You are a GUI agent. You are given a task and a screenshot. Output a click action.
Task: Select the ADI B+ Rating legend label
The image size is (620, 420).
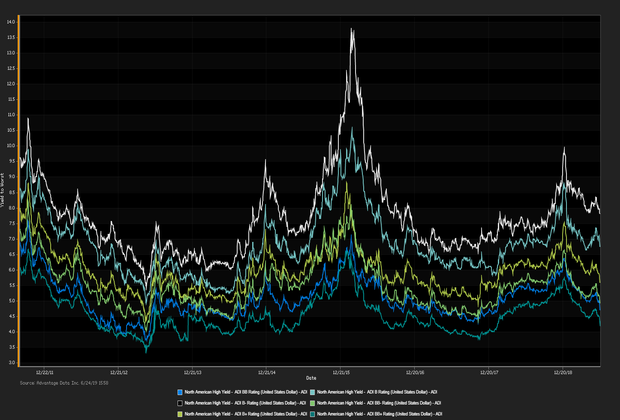246,414
